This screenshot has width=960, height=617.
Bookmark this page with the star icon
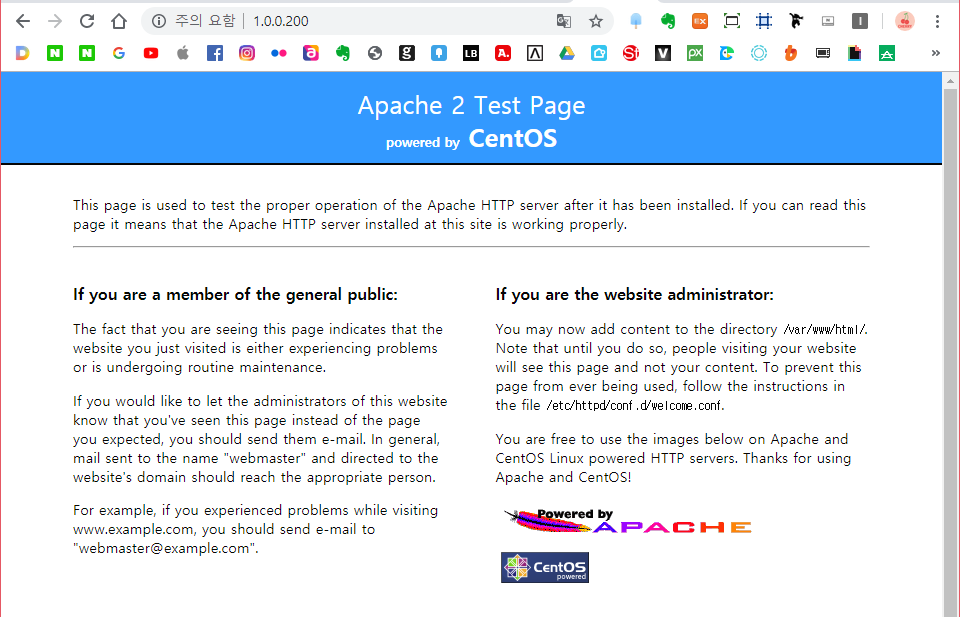tap(596, 21)
